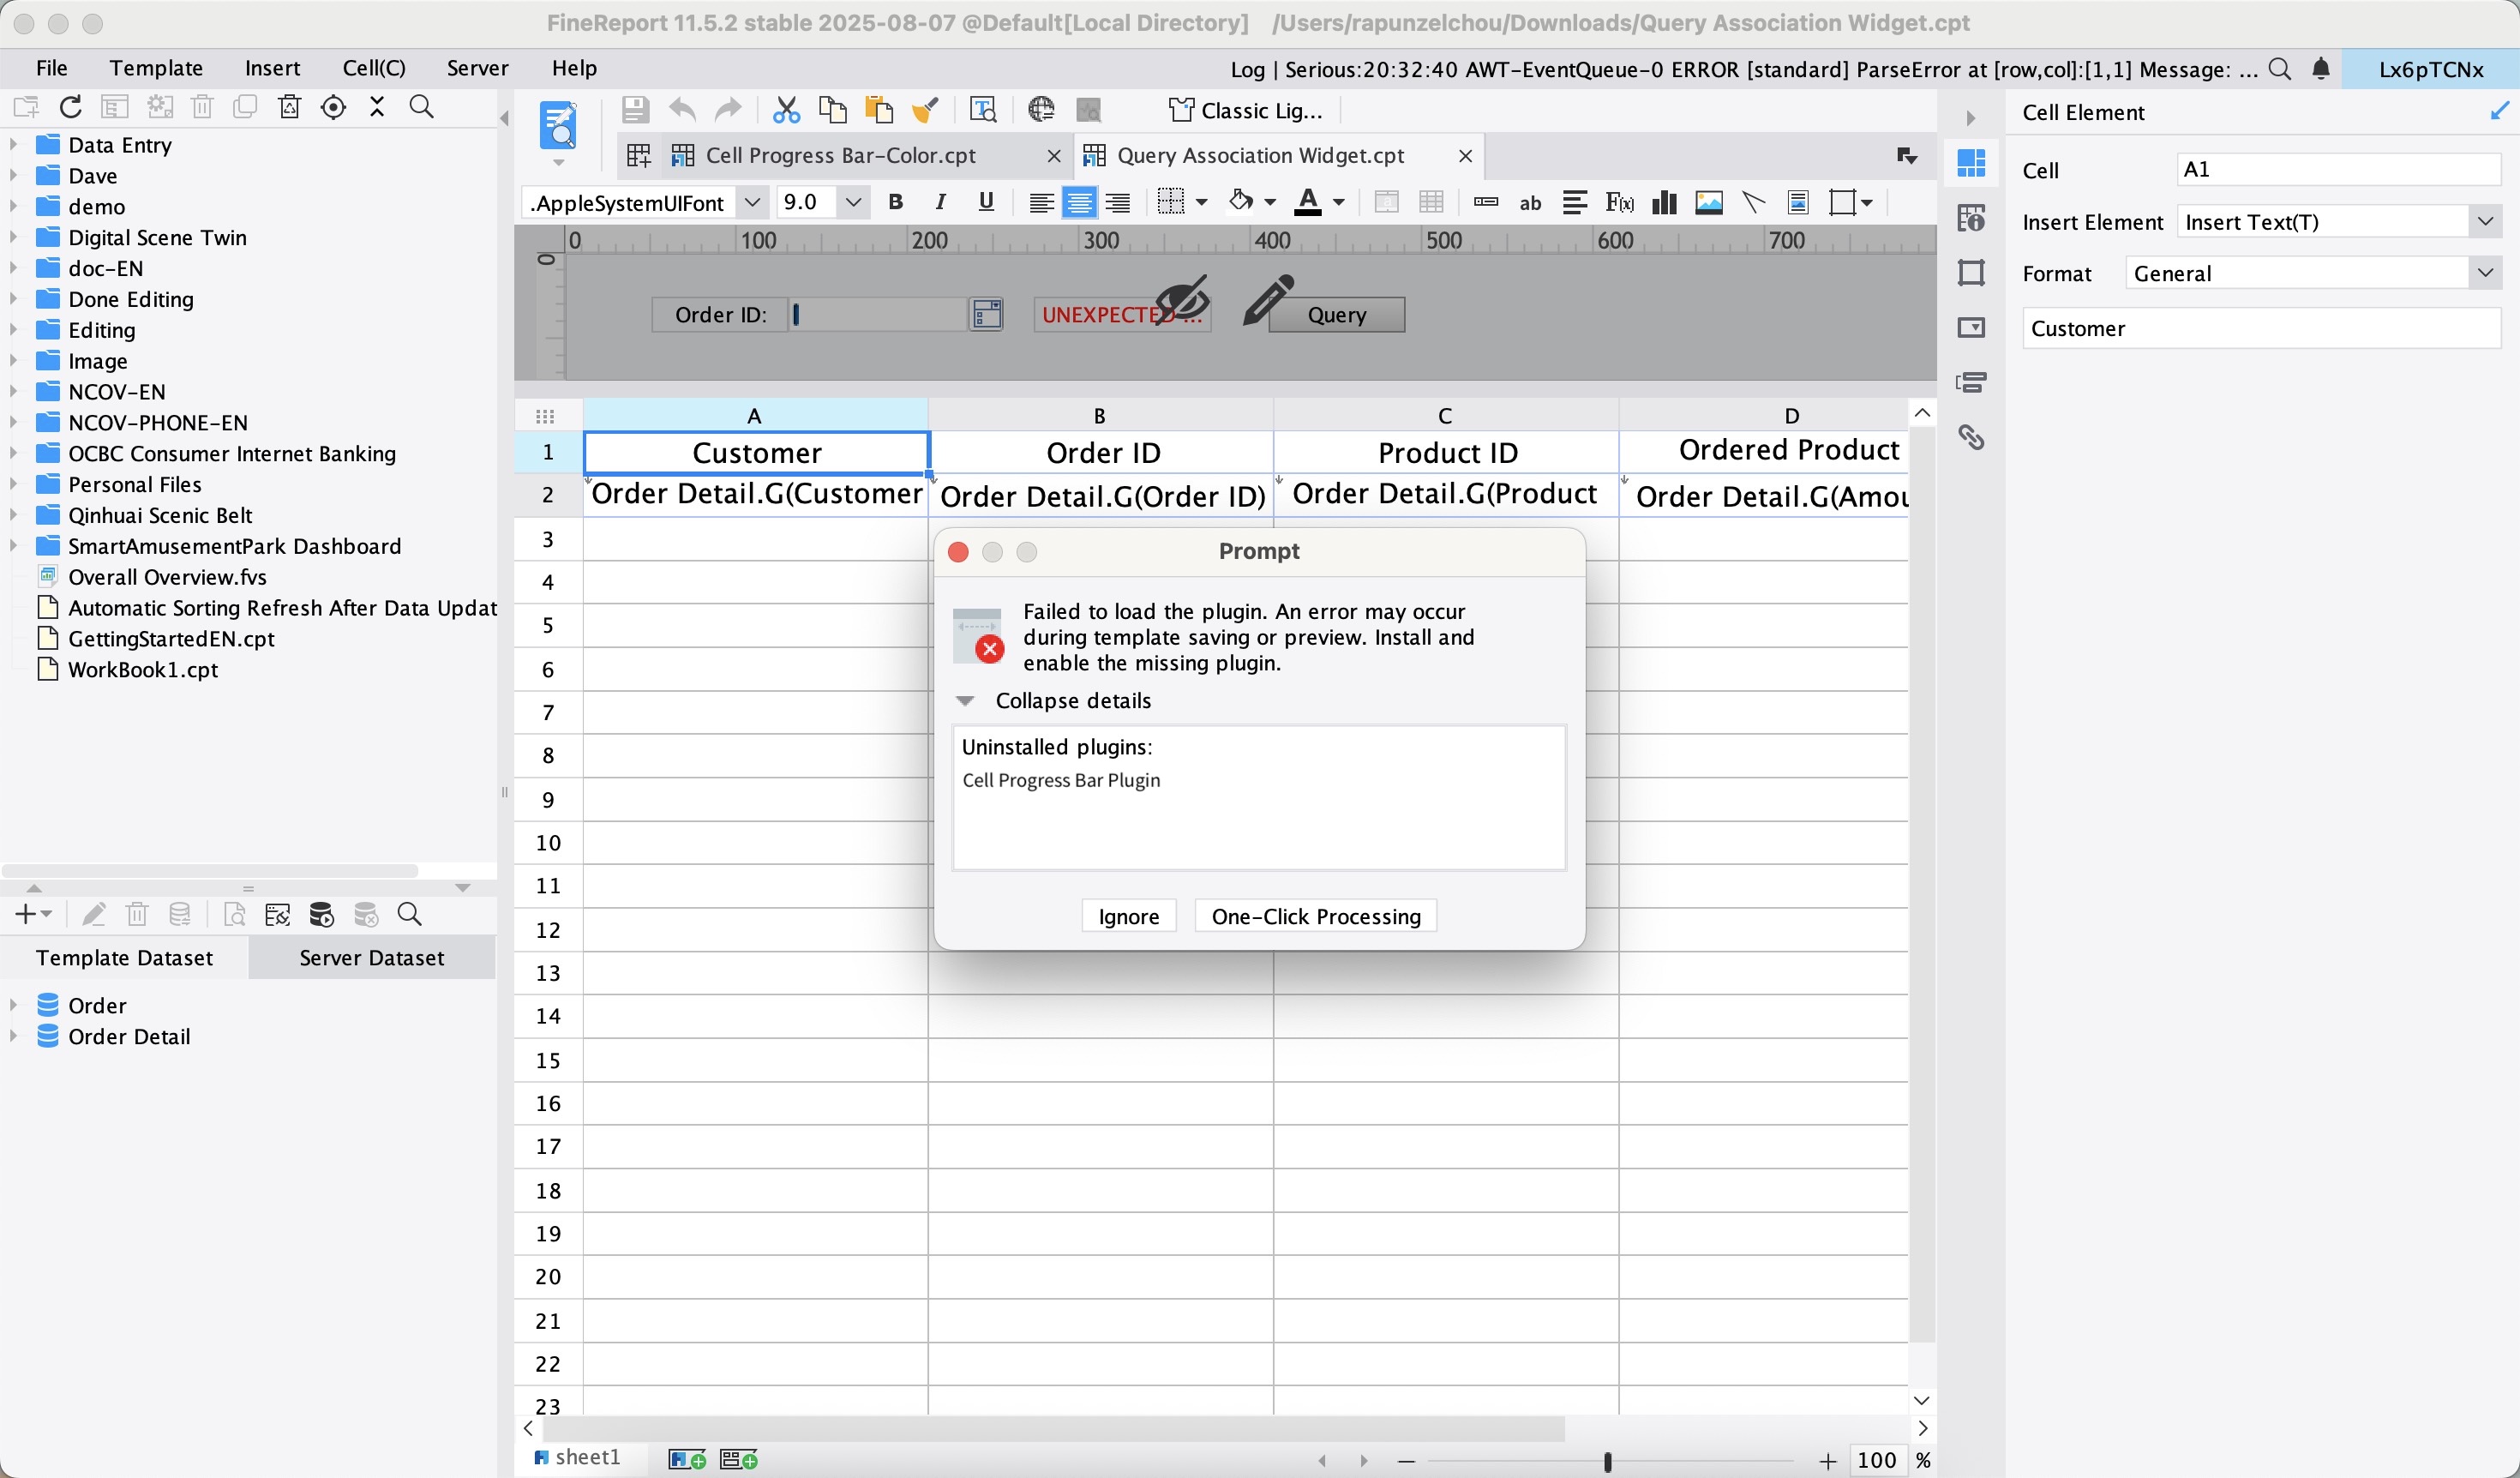Set right text alignment

1117,203
